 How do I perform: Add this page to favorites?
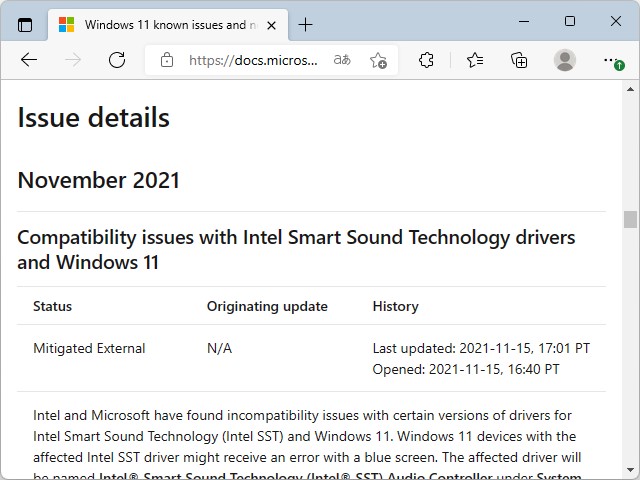tap(378, 60)
